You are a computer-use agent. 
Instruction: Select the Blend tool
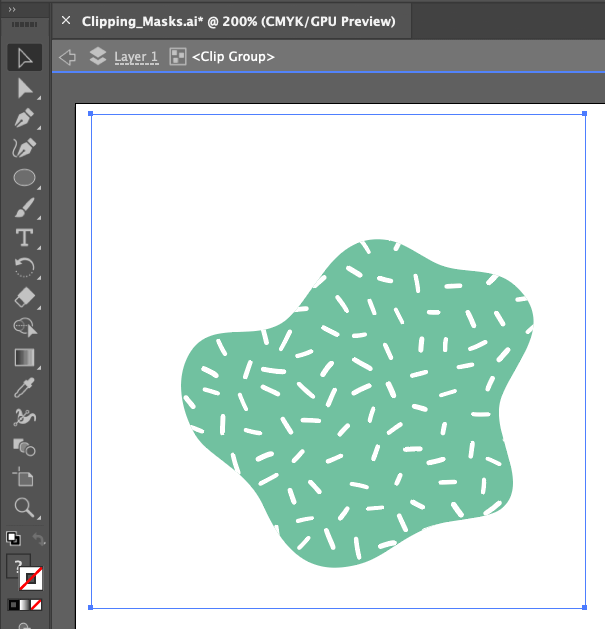click(x=24, y=447)
